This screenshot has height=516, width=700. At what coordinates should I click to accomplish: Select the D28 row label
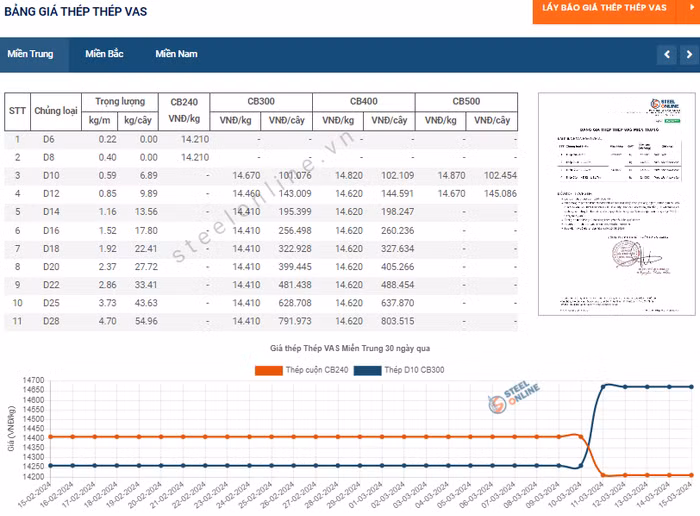(51, 321)
